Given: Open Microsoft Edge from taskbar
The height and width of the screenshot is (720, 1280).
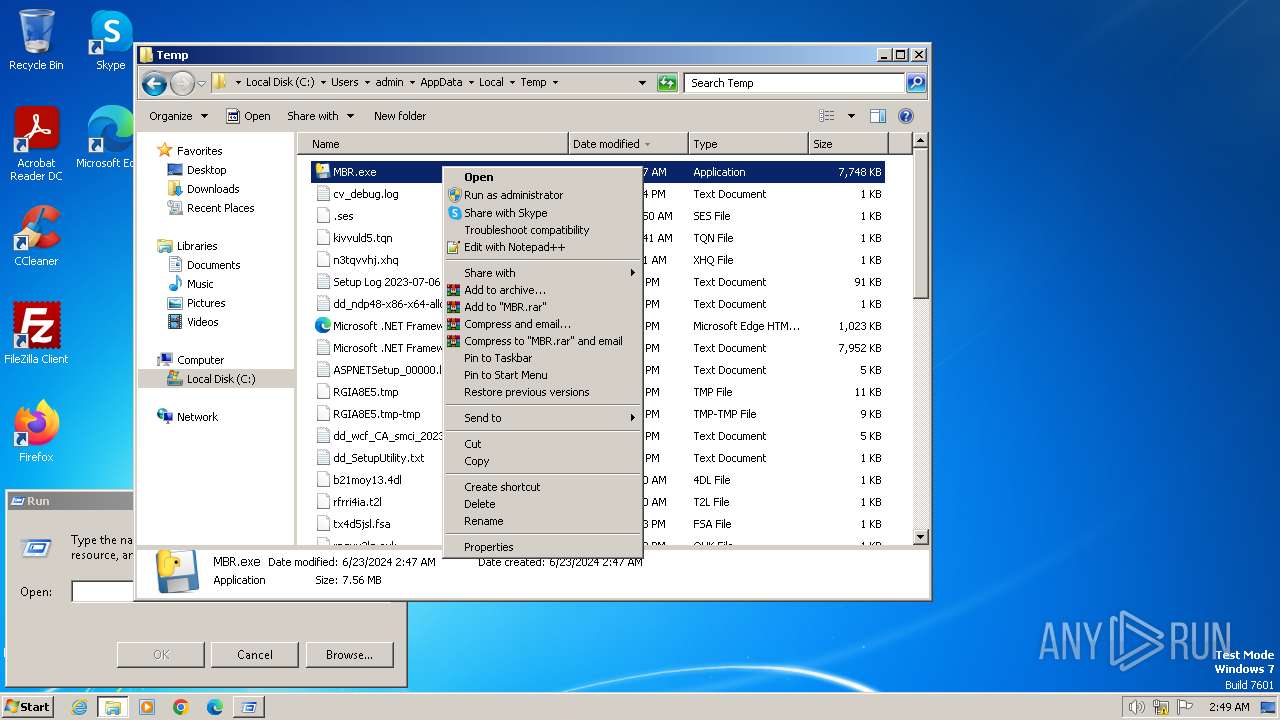Looking at the screenshot, I should [x=215, y=707].
